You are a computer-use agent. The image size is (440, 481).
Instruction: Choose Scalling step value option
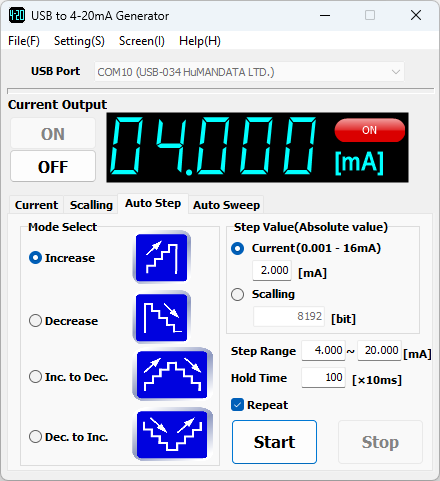tap(237, 294)
